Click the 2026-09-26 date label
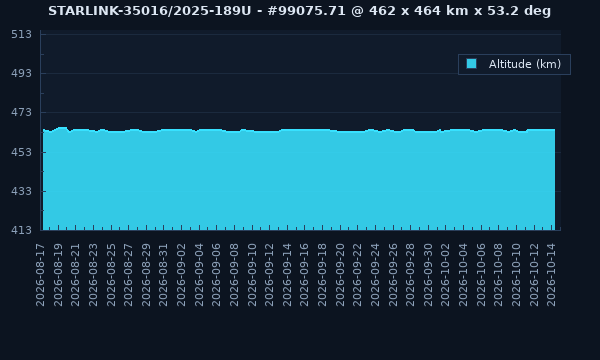 (393, 275)
